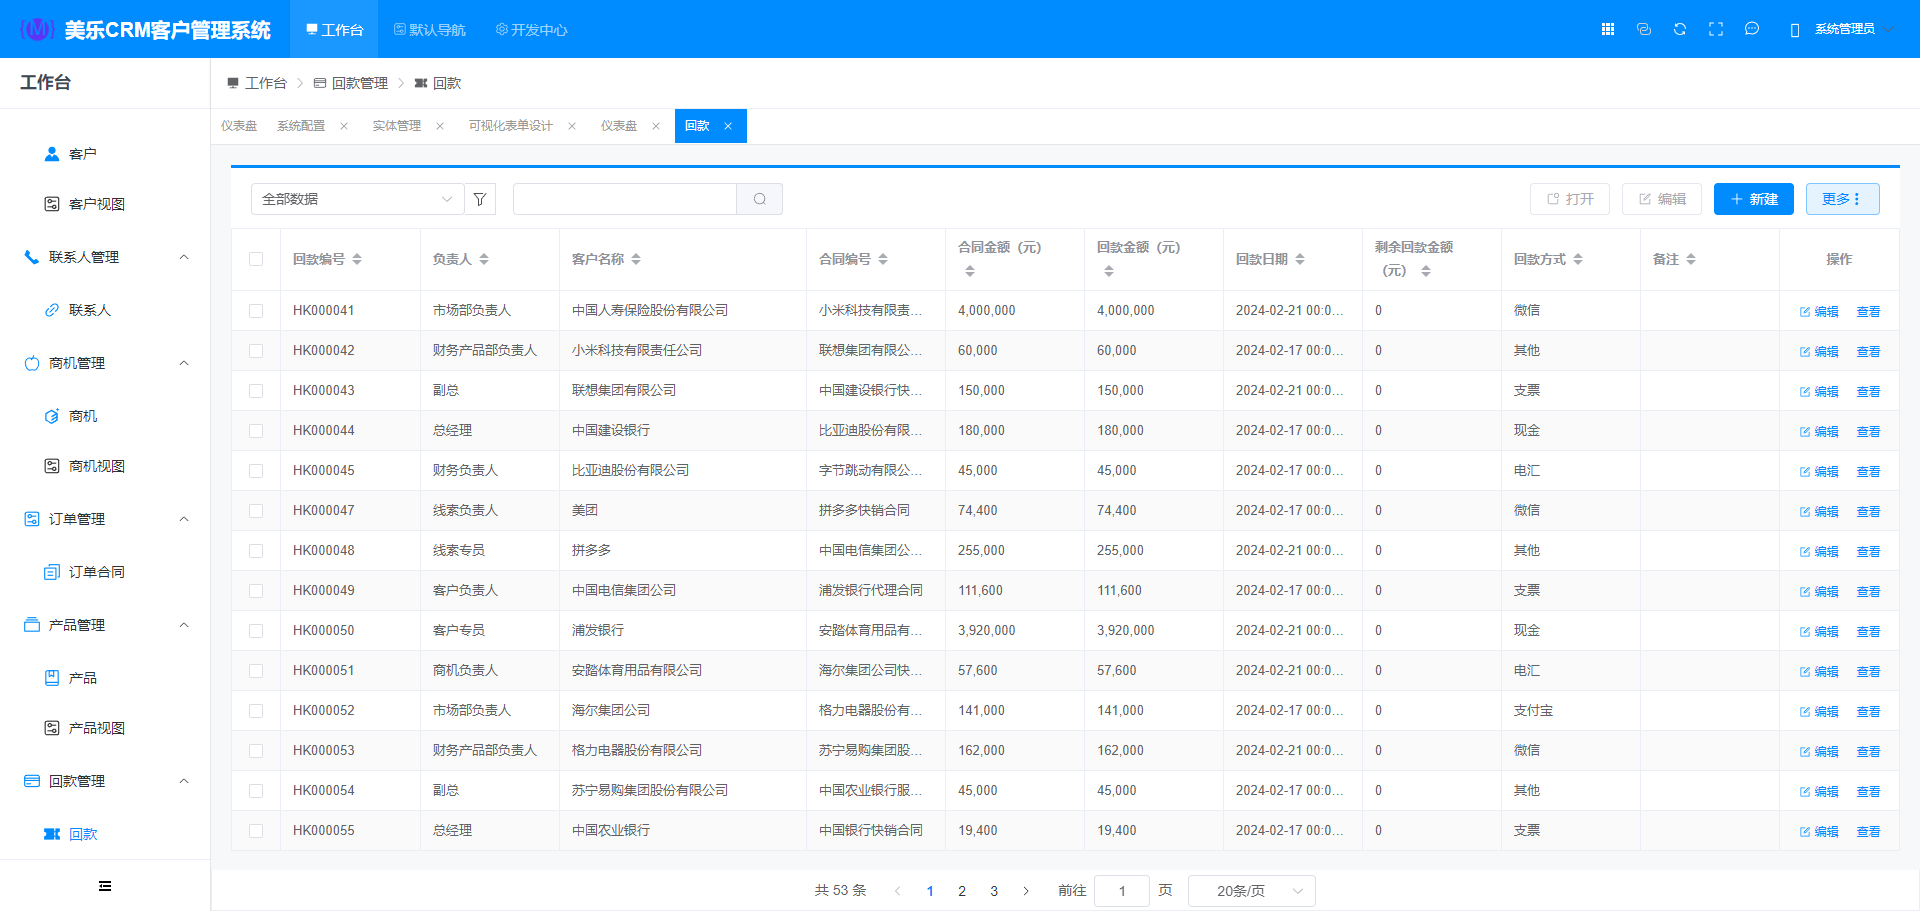Image resolution: width=1920 pixels, height=911 pixels.
Task: Click the filter funnel icon
Action: click(x=480, y=199)
